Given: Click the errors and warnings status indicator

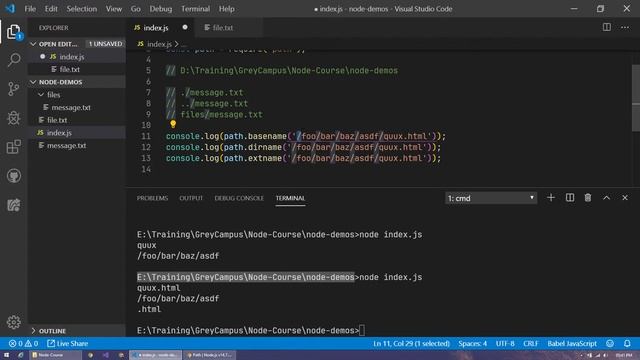Looking at the screenshot, I should click(x=23, y=343).
